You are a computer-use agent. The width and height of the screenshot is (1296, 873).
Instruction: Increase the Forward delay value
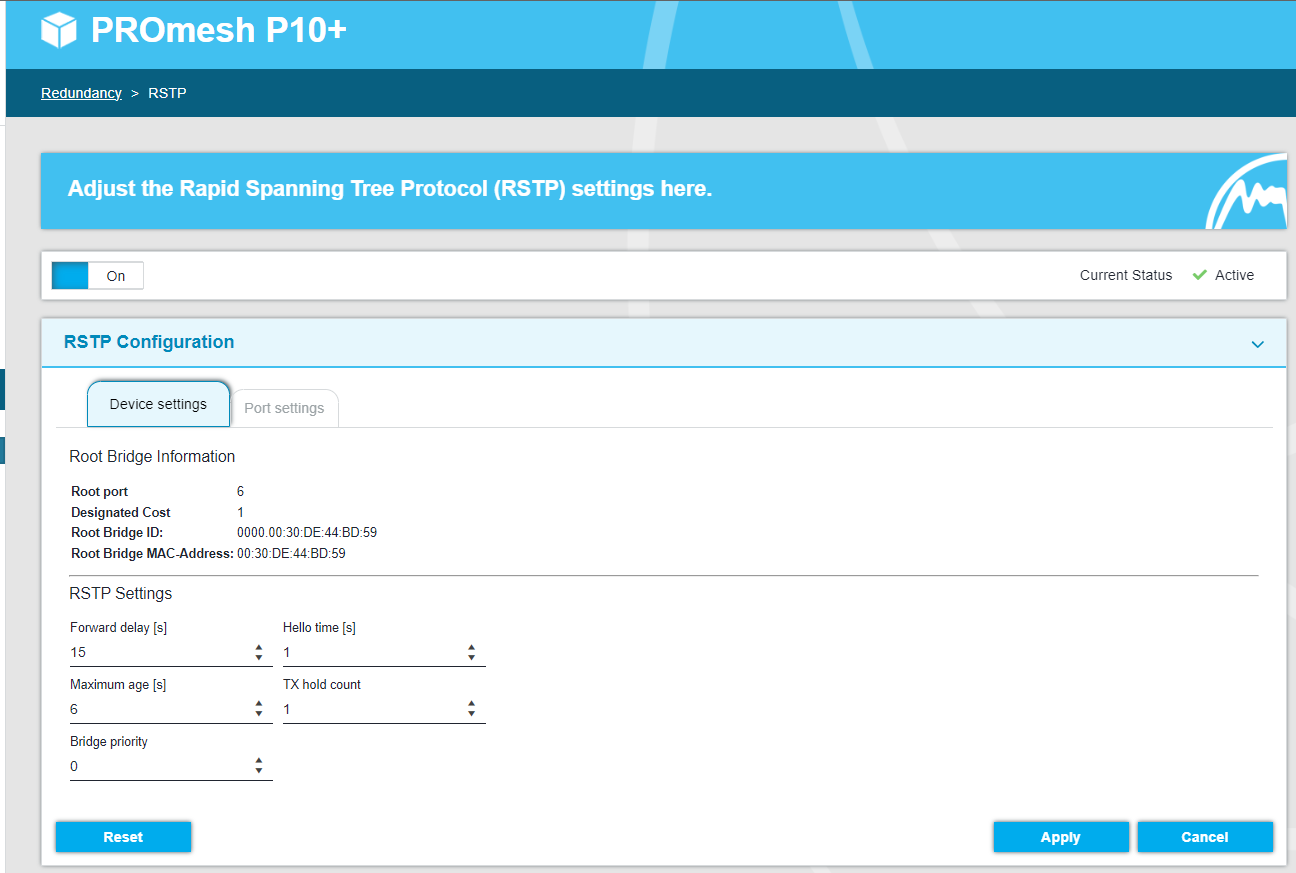click(259, 647)
